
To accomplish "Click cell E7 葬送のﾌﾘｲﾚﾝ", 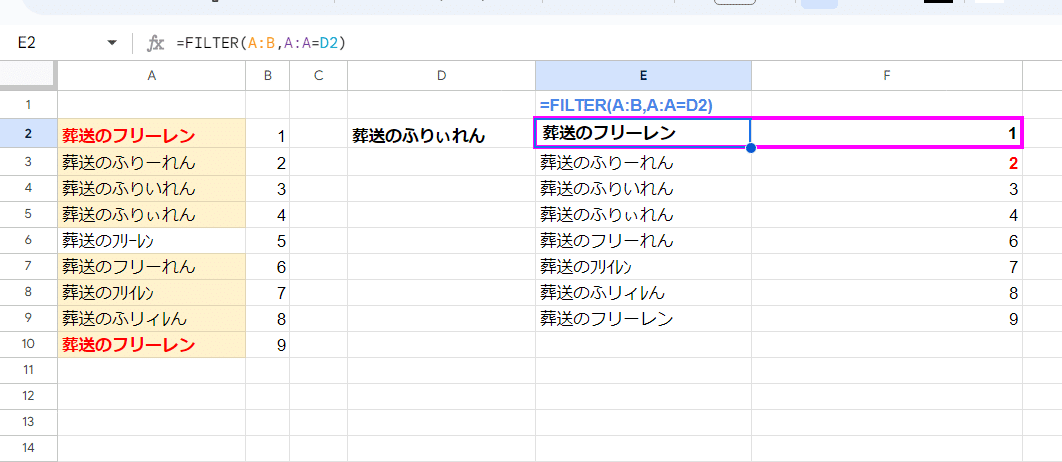I will coord(643,266).
